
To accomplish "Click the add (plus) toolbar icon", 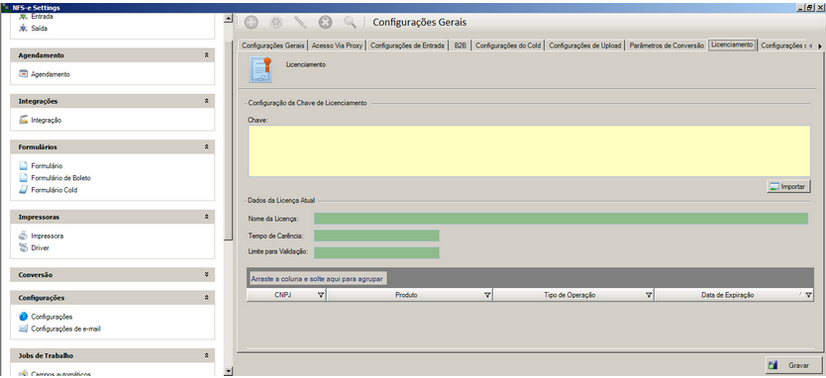I will click(x=251, y=22).
